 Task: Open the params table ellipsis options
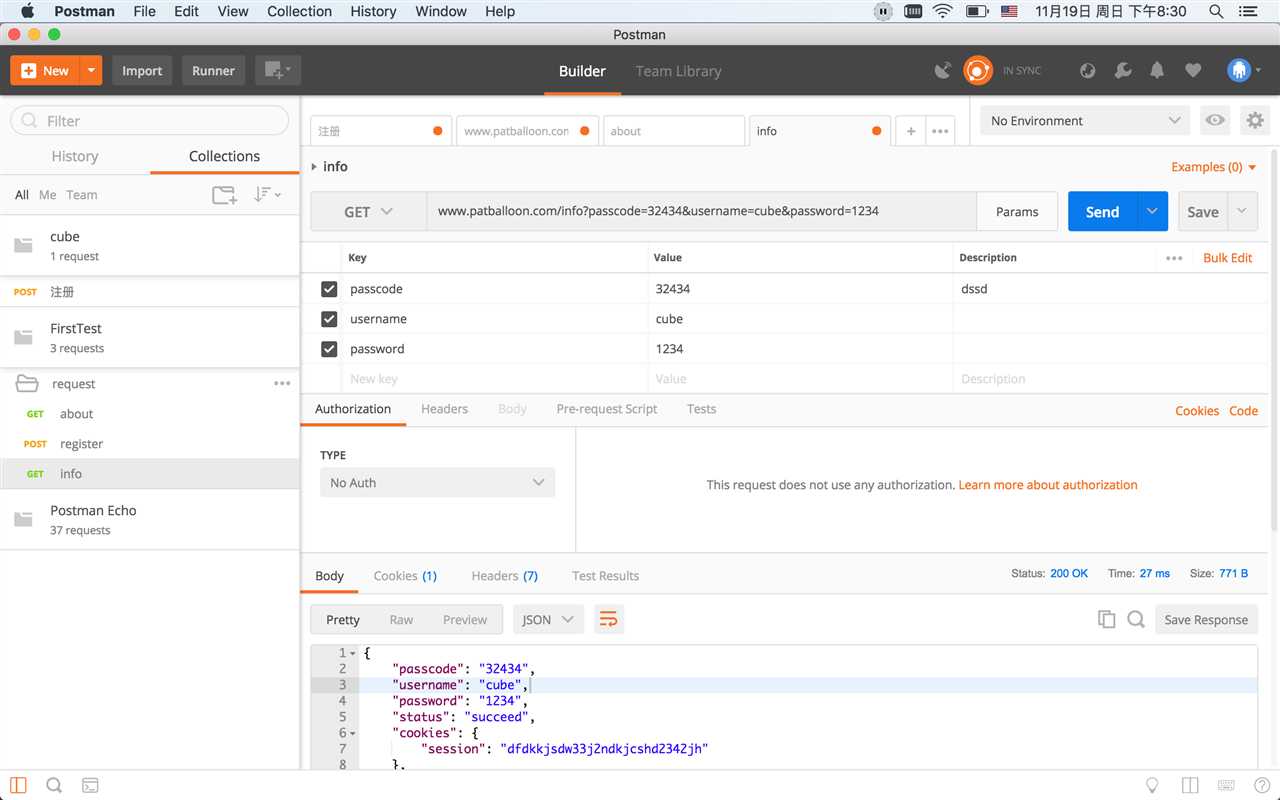(1174, 258)
